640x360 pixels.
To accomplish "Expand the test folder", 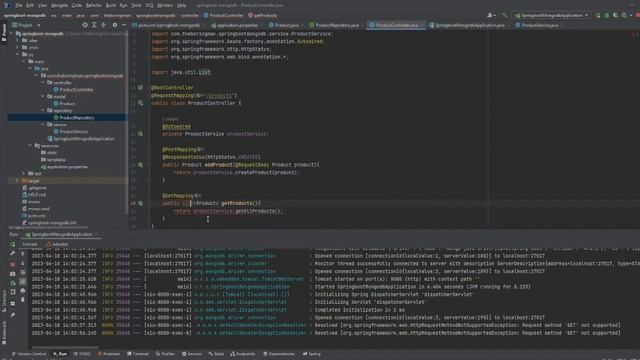I will coord(24,173).
